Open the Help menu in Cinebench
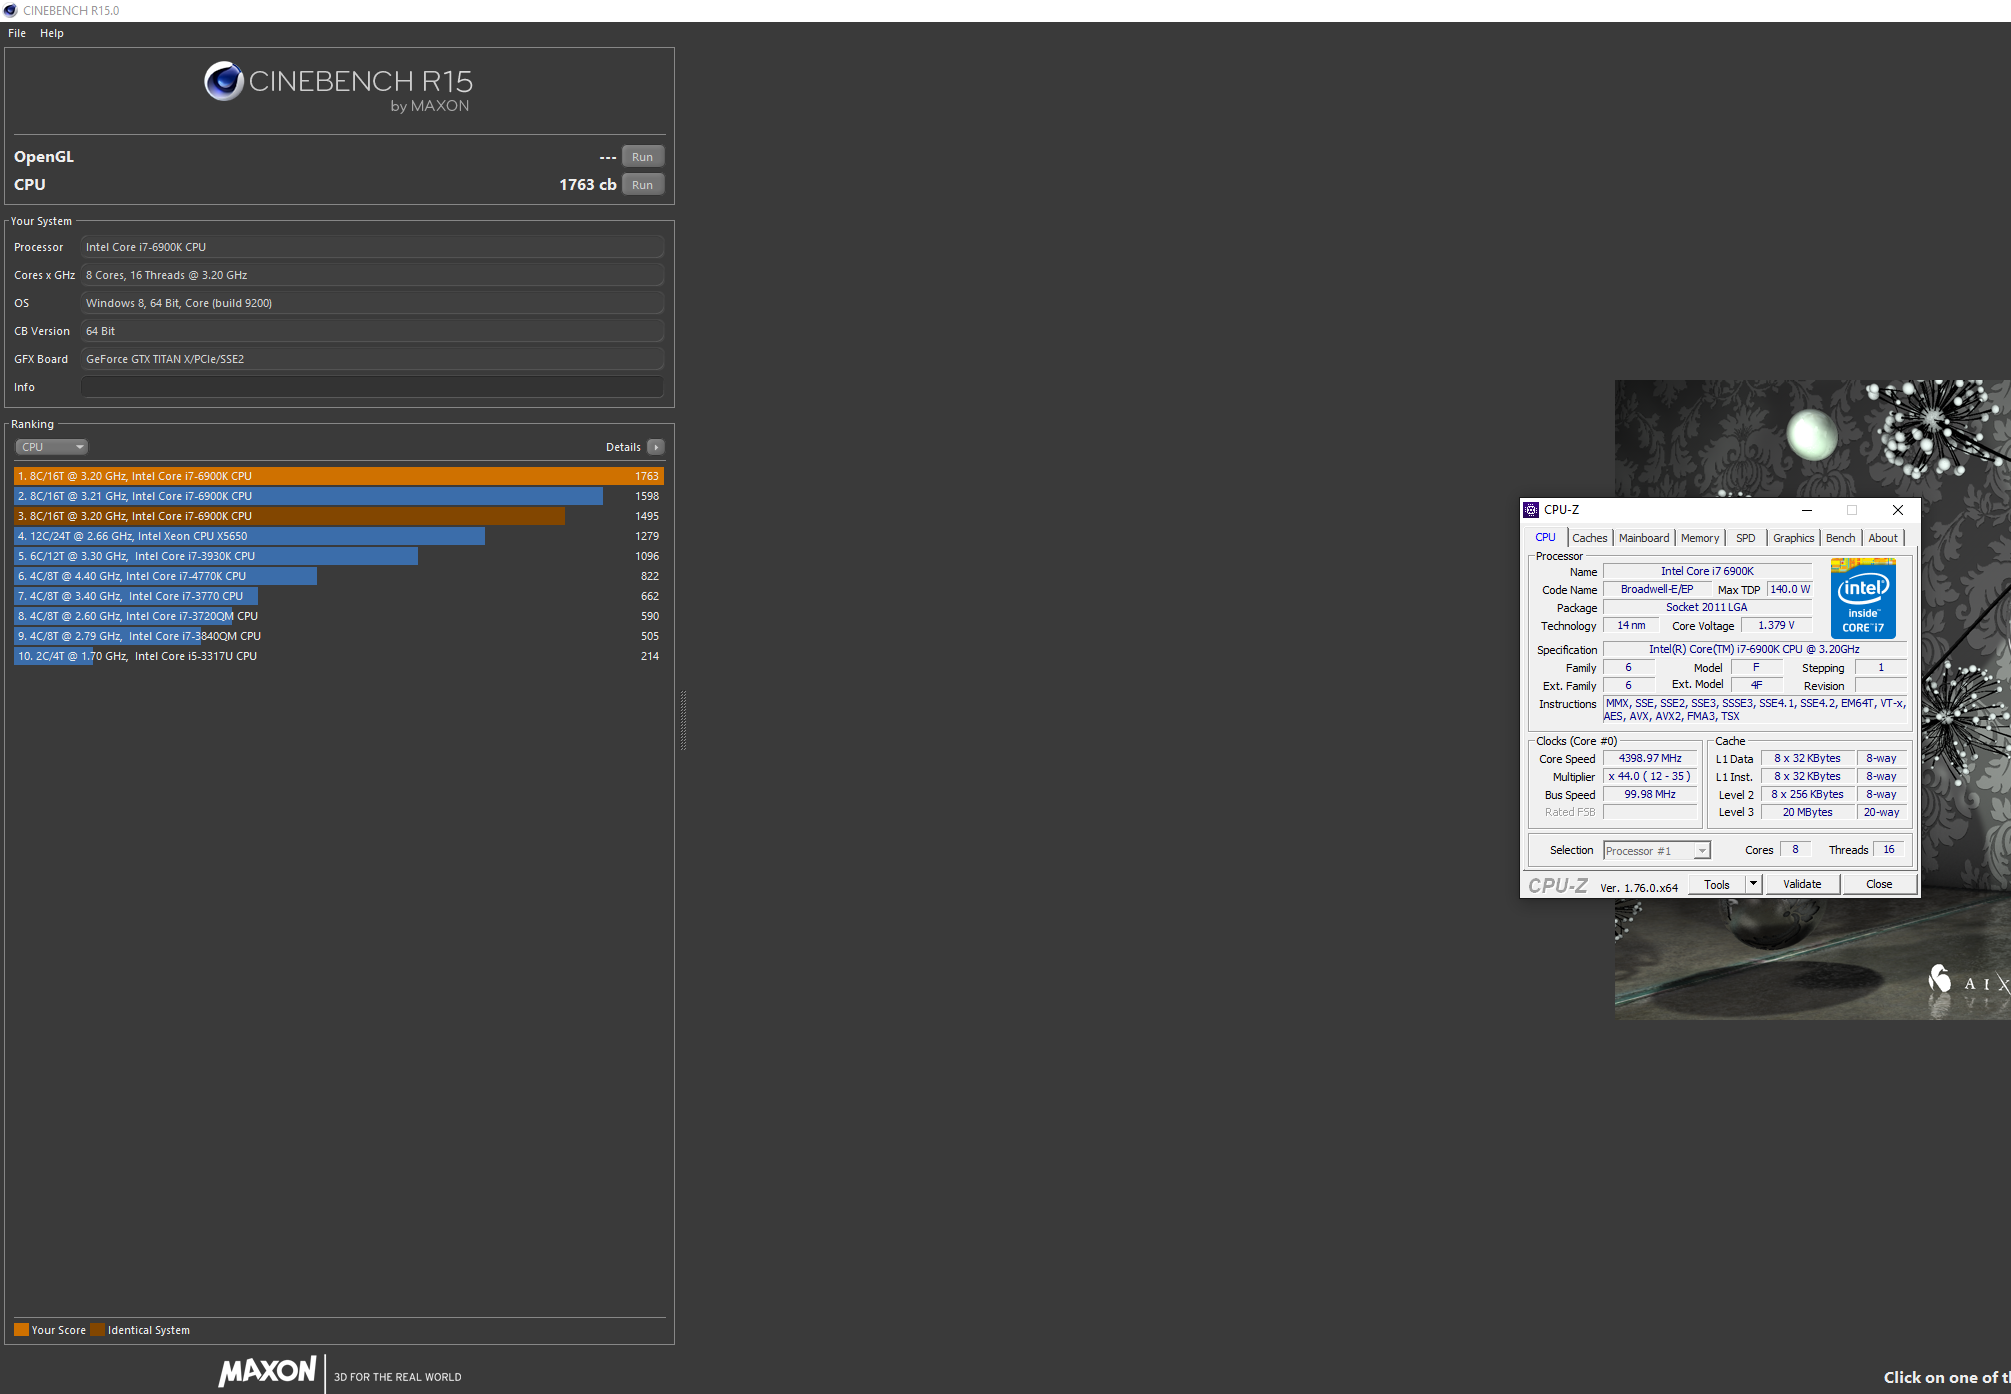Viewport: 2011px width, 1394px height. click(x=52, y=33)
